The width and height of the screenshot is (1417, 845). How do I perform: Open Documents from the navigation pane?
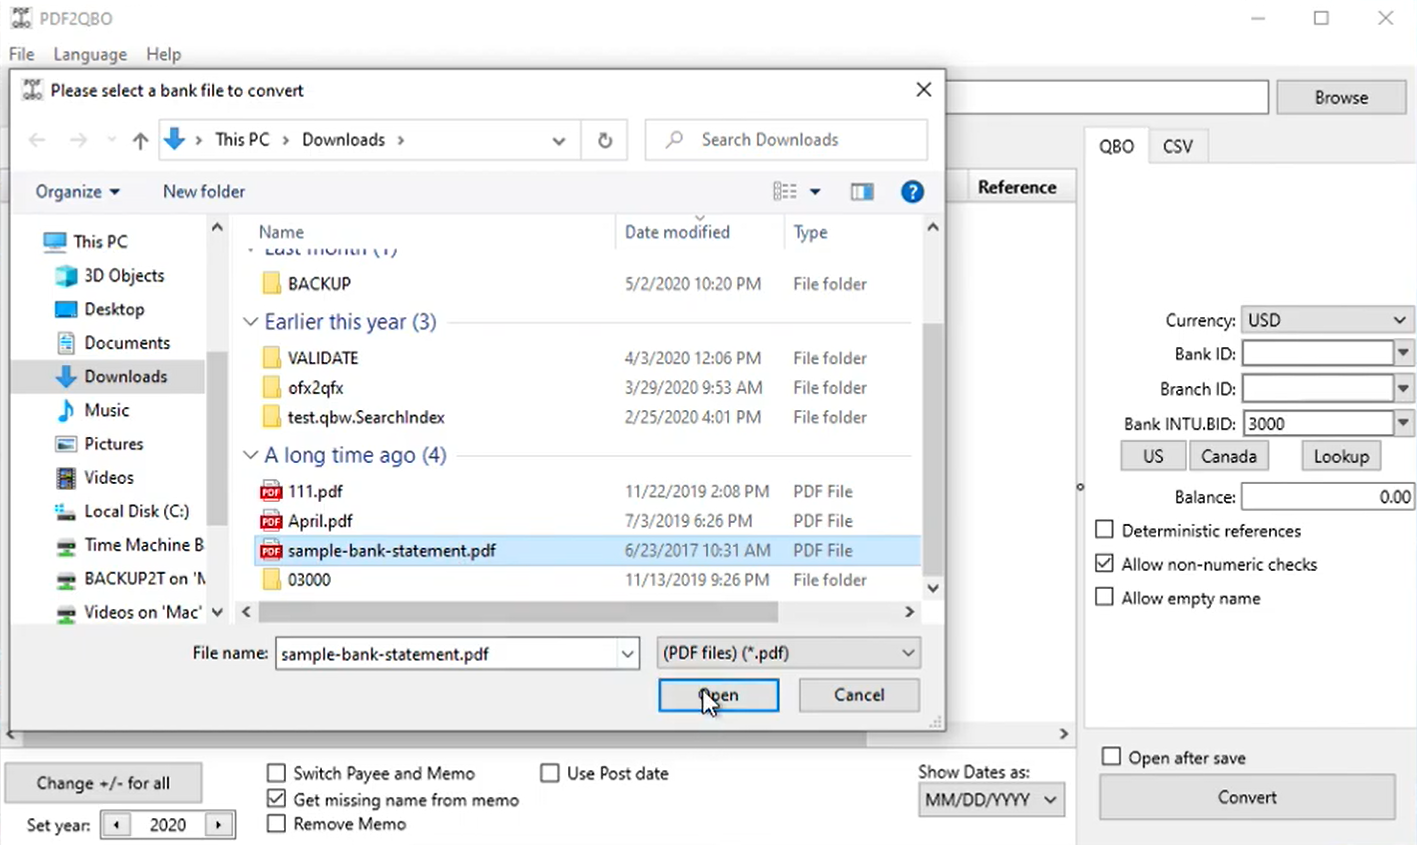pyautogui.click(x=127, y=343)
